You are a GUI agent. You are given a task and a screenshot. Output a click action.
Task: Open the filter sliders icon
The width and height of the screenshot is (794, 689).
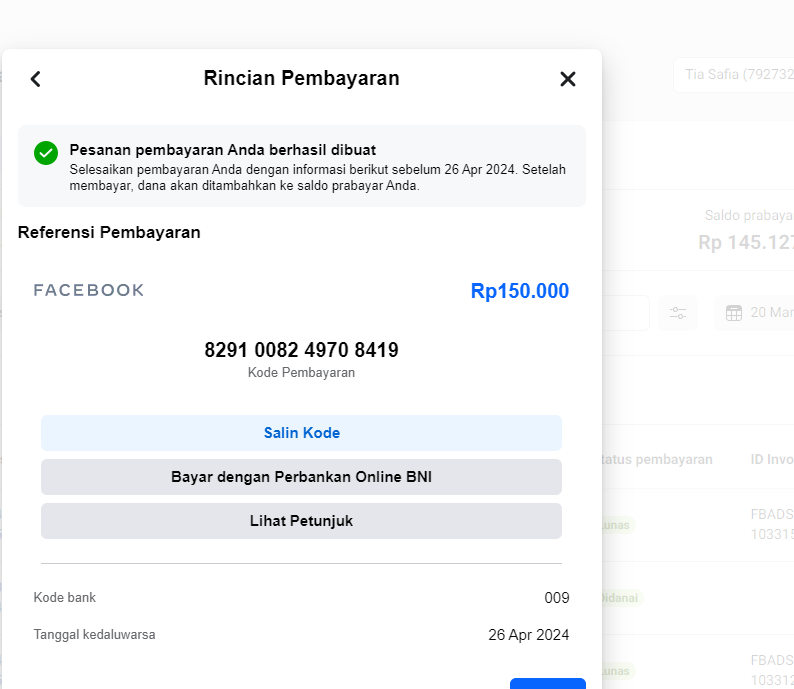coord(678,313)
